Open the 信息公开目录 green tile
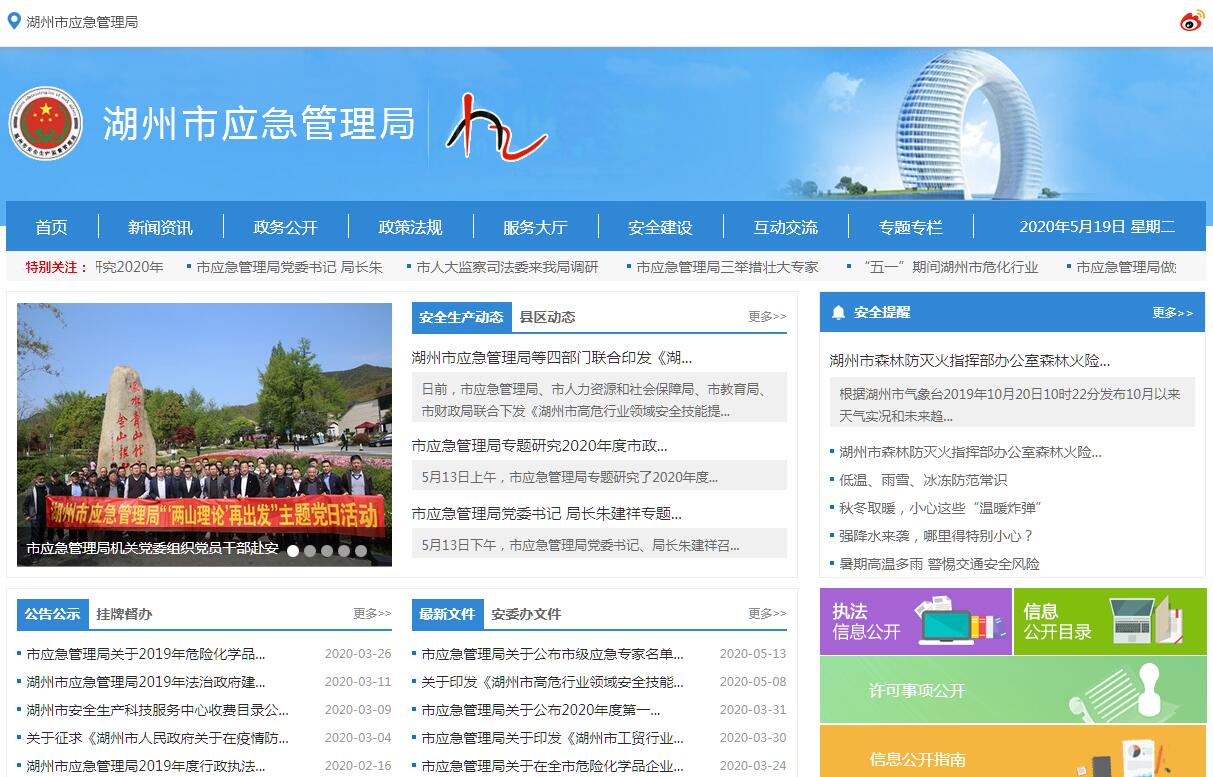Screen dimensions: 1213x777 pos(1109,621)
